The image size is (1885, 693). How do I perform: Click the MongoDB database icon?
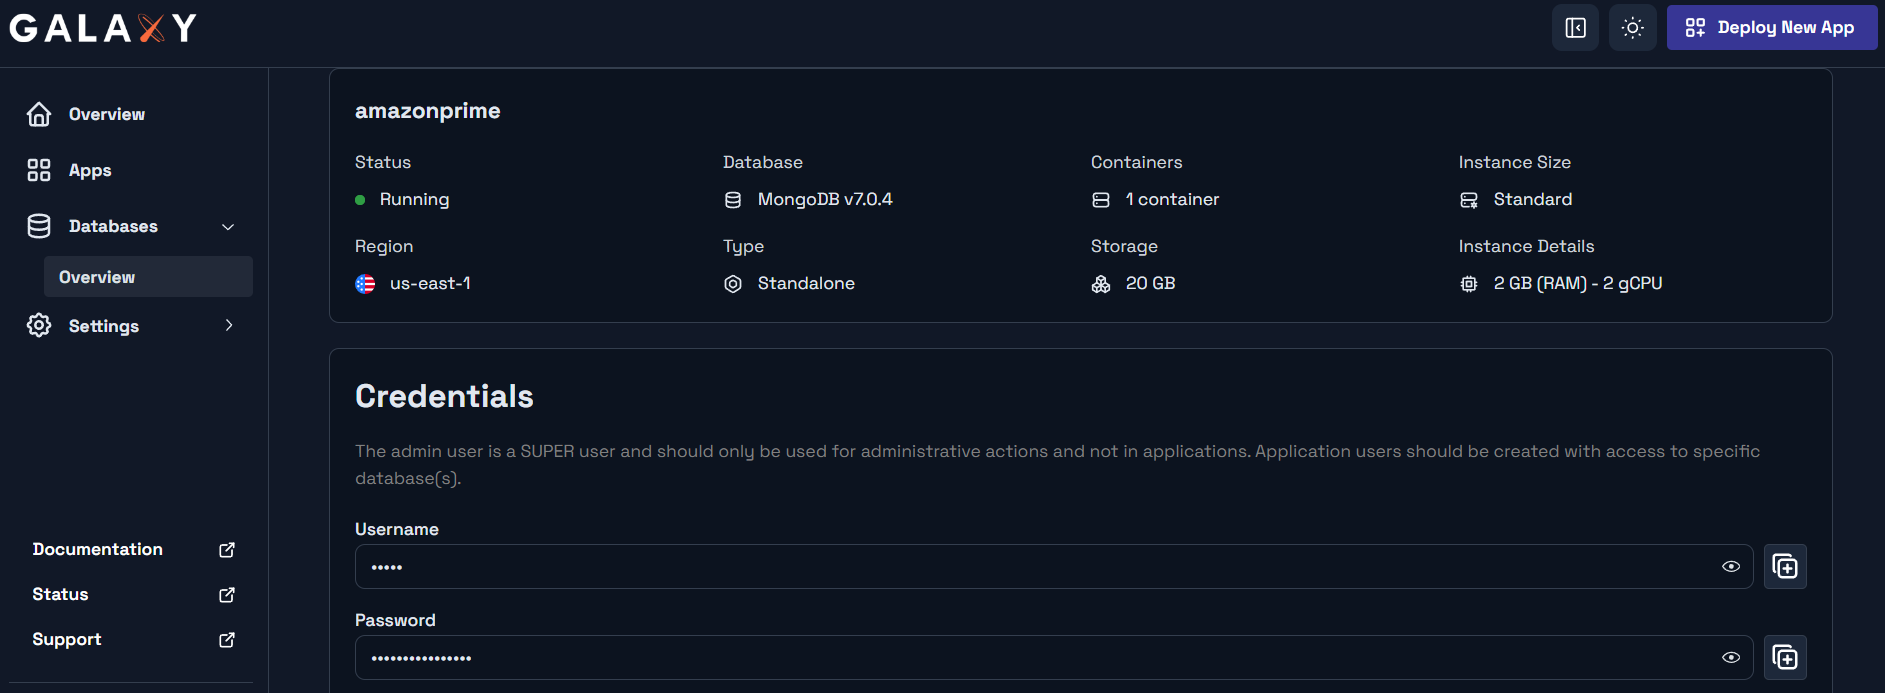click(733, 200)
